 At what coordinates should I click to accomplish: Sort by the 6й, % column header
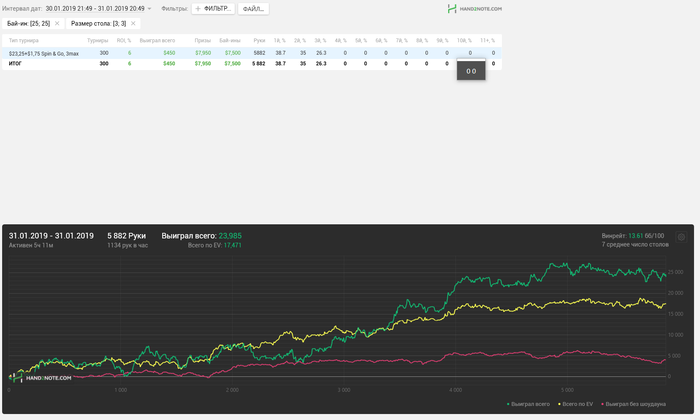(x=381, y=40)
